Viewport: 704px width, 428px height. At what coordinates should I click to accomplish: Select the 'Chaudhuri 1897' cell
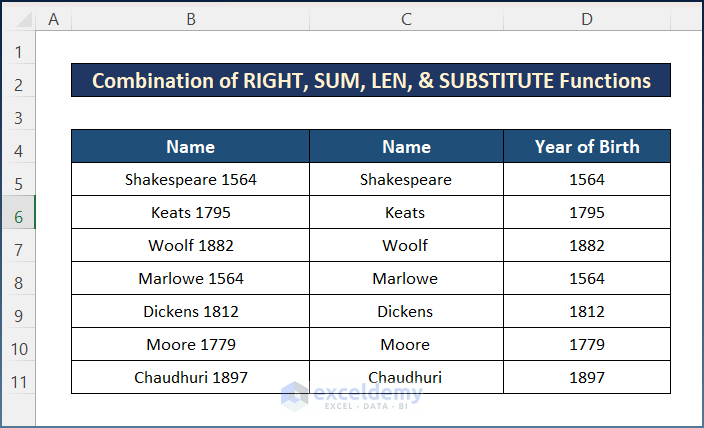(190, 378)
